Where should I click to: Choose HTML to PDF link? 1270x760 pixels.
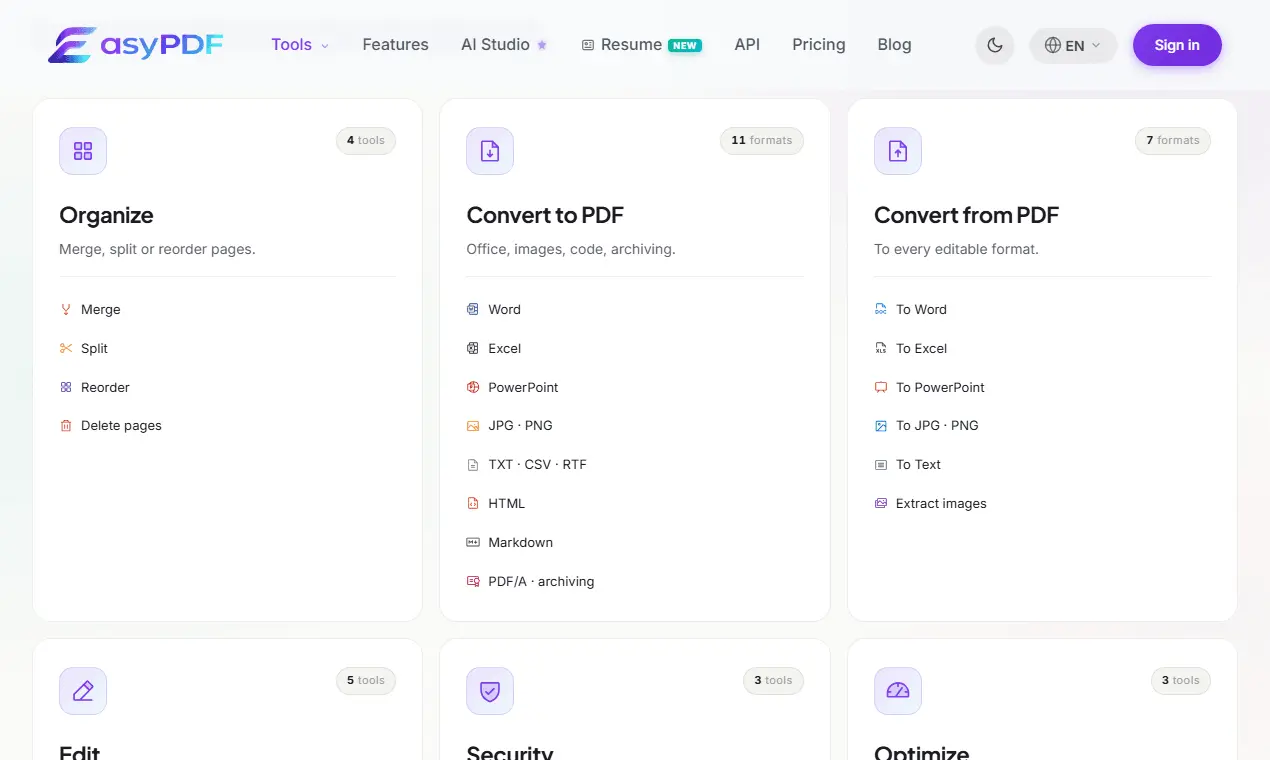506,503
